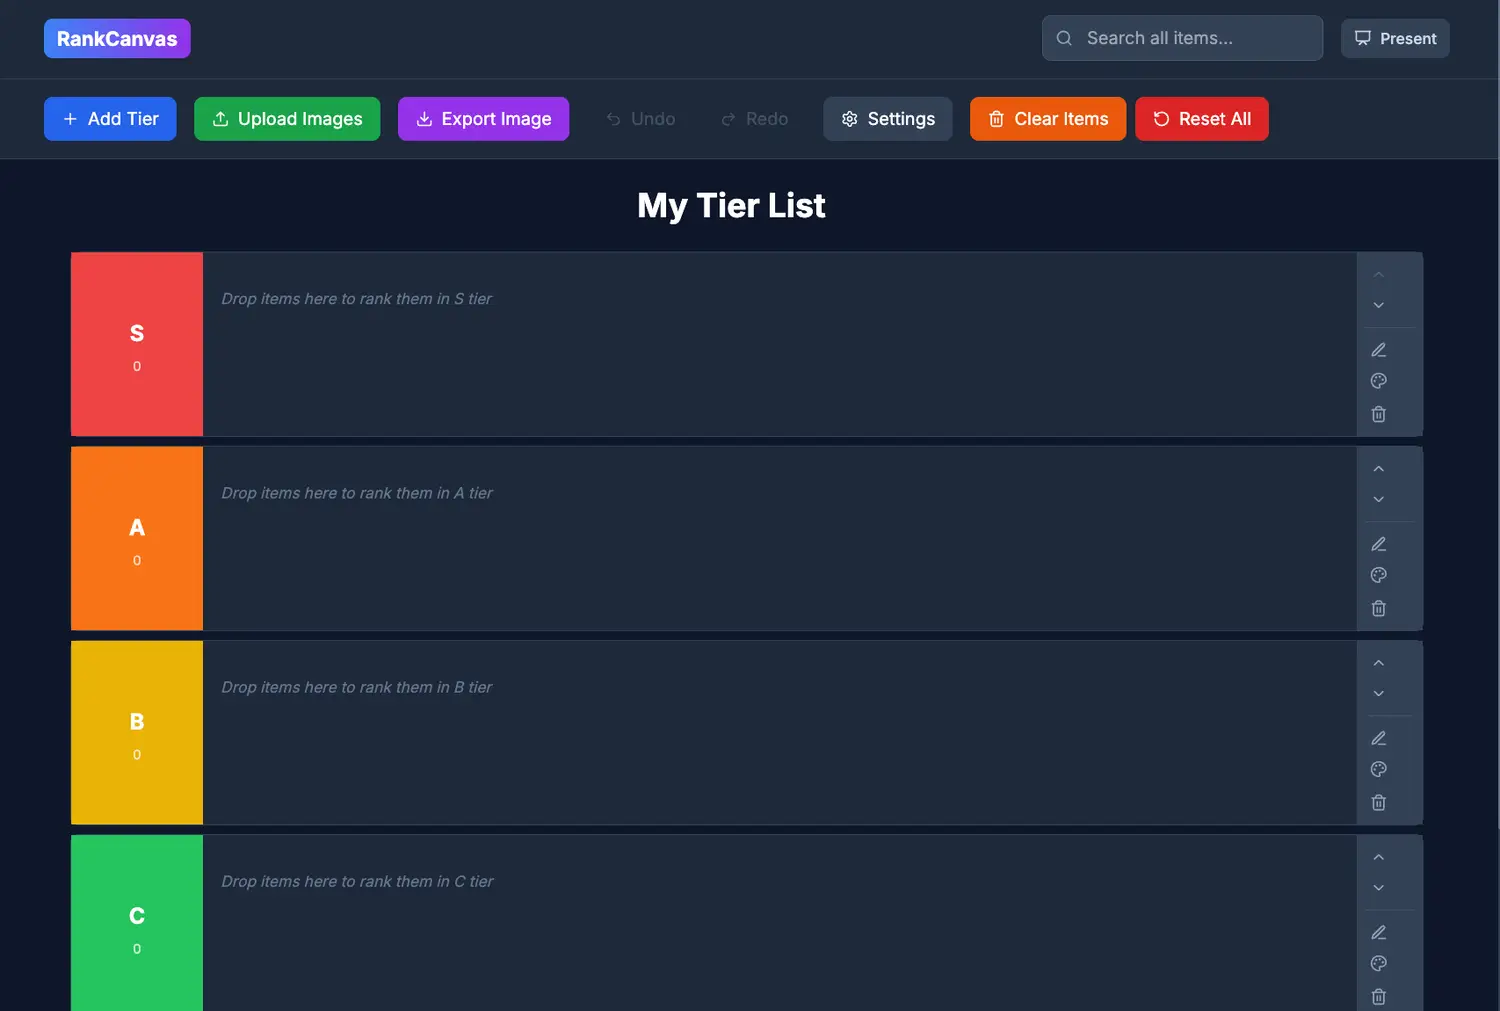Delete the A tier using trash icon
Viewport: 1500px width, 1011px height.
click(1378, 608)
